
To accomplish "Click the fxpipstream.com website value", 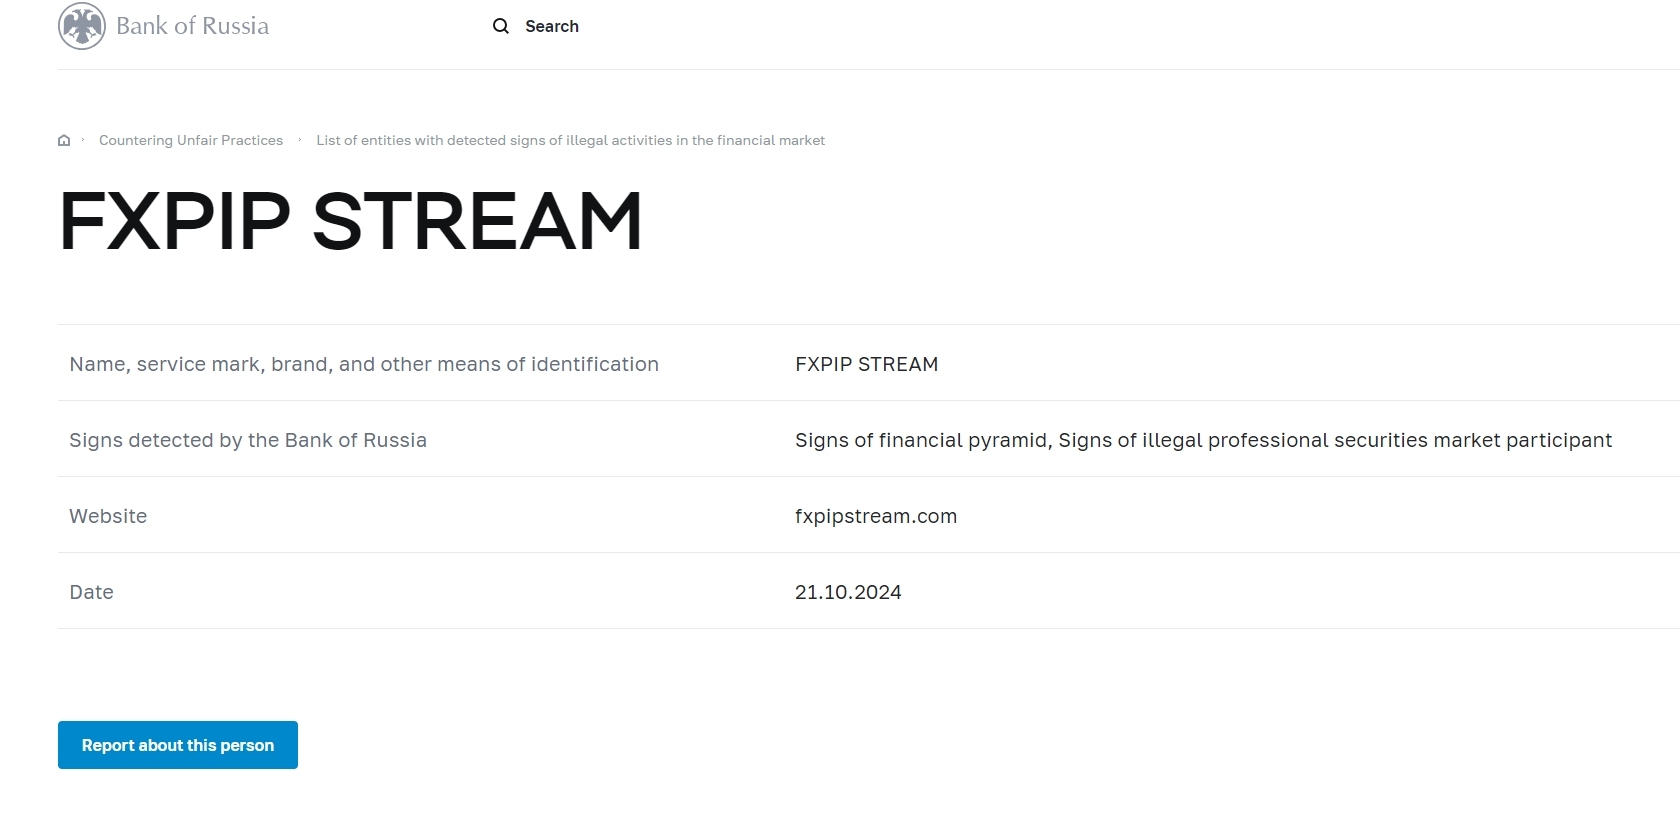I will pos(876,516).
